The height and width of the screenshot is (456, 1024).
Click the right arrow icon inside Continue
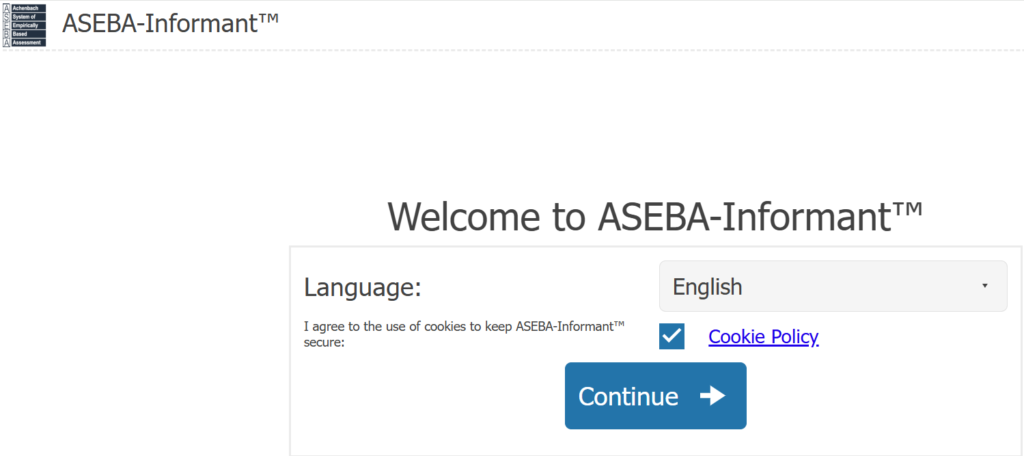[712, 396]
